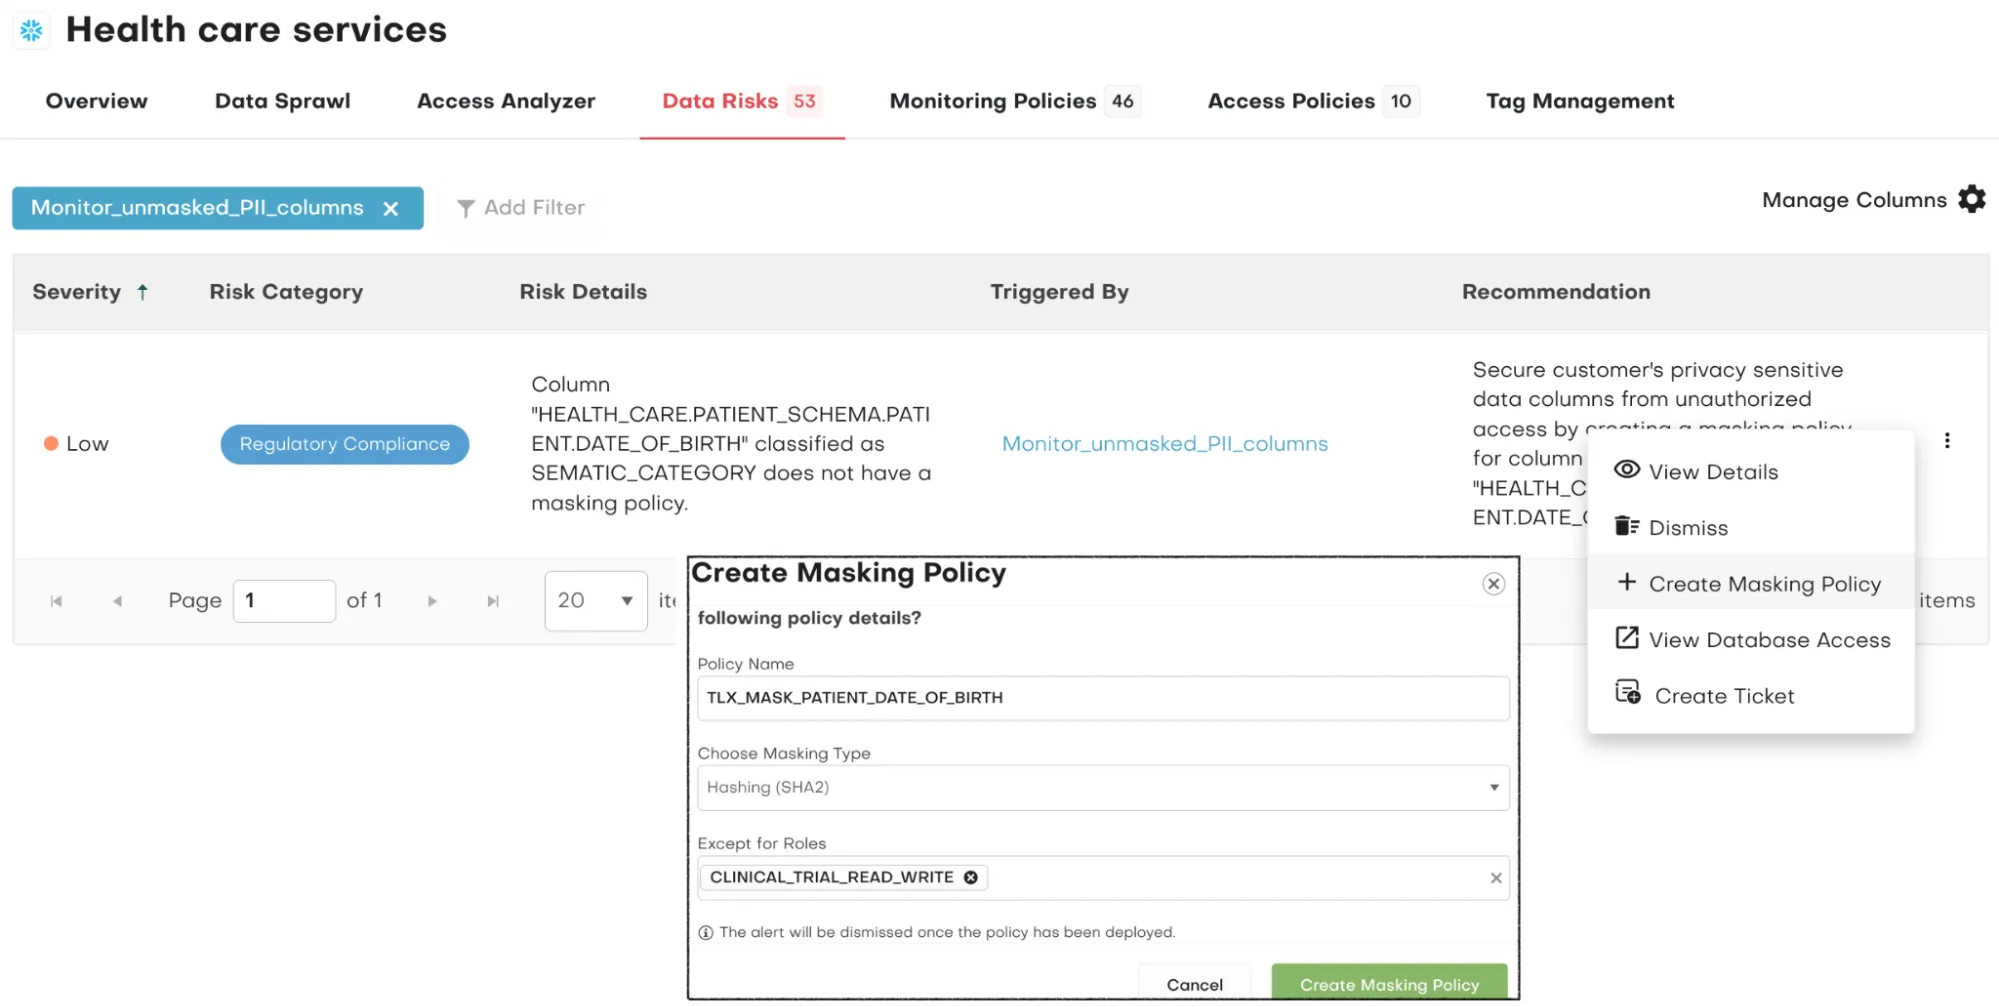Click the funnel icon beside Add Filter
Screen dimensions: 1999x1007
click(465, 208)
